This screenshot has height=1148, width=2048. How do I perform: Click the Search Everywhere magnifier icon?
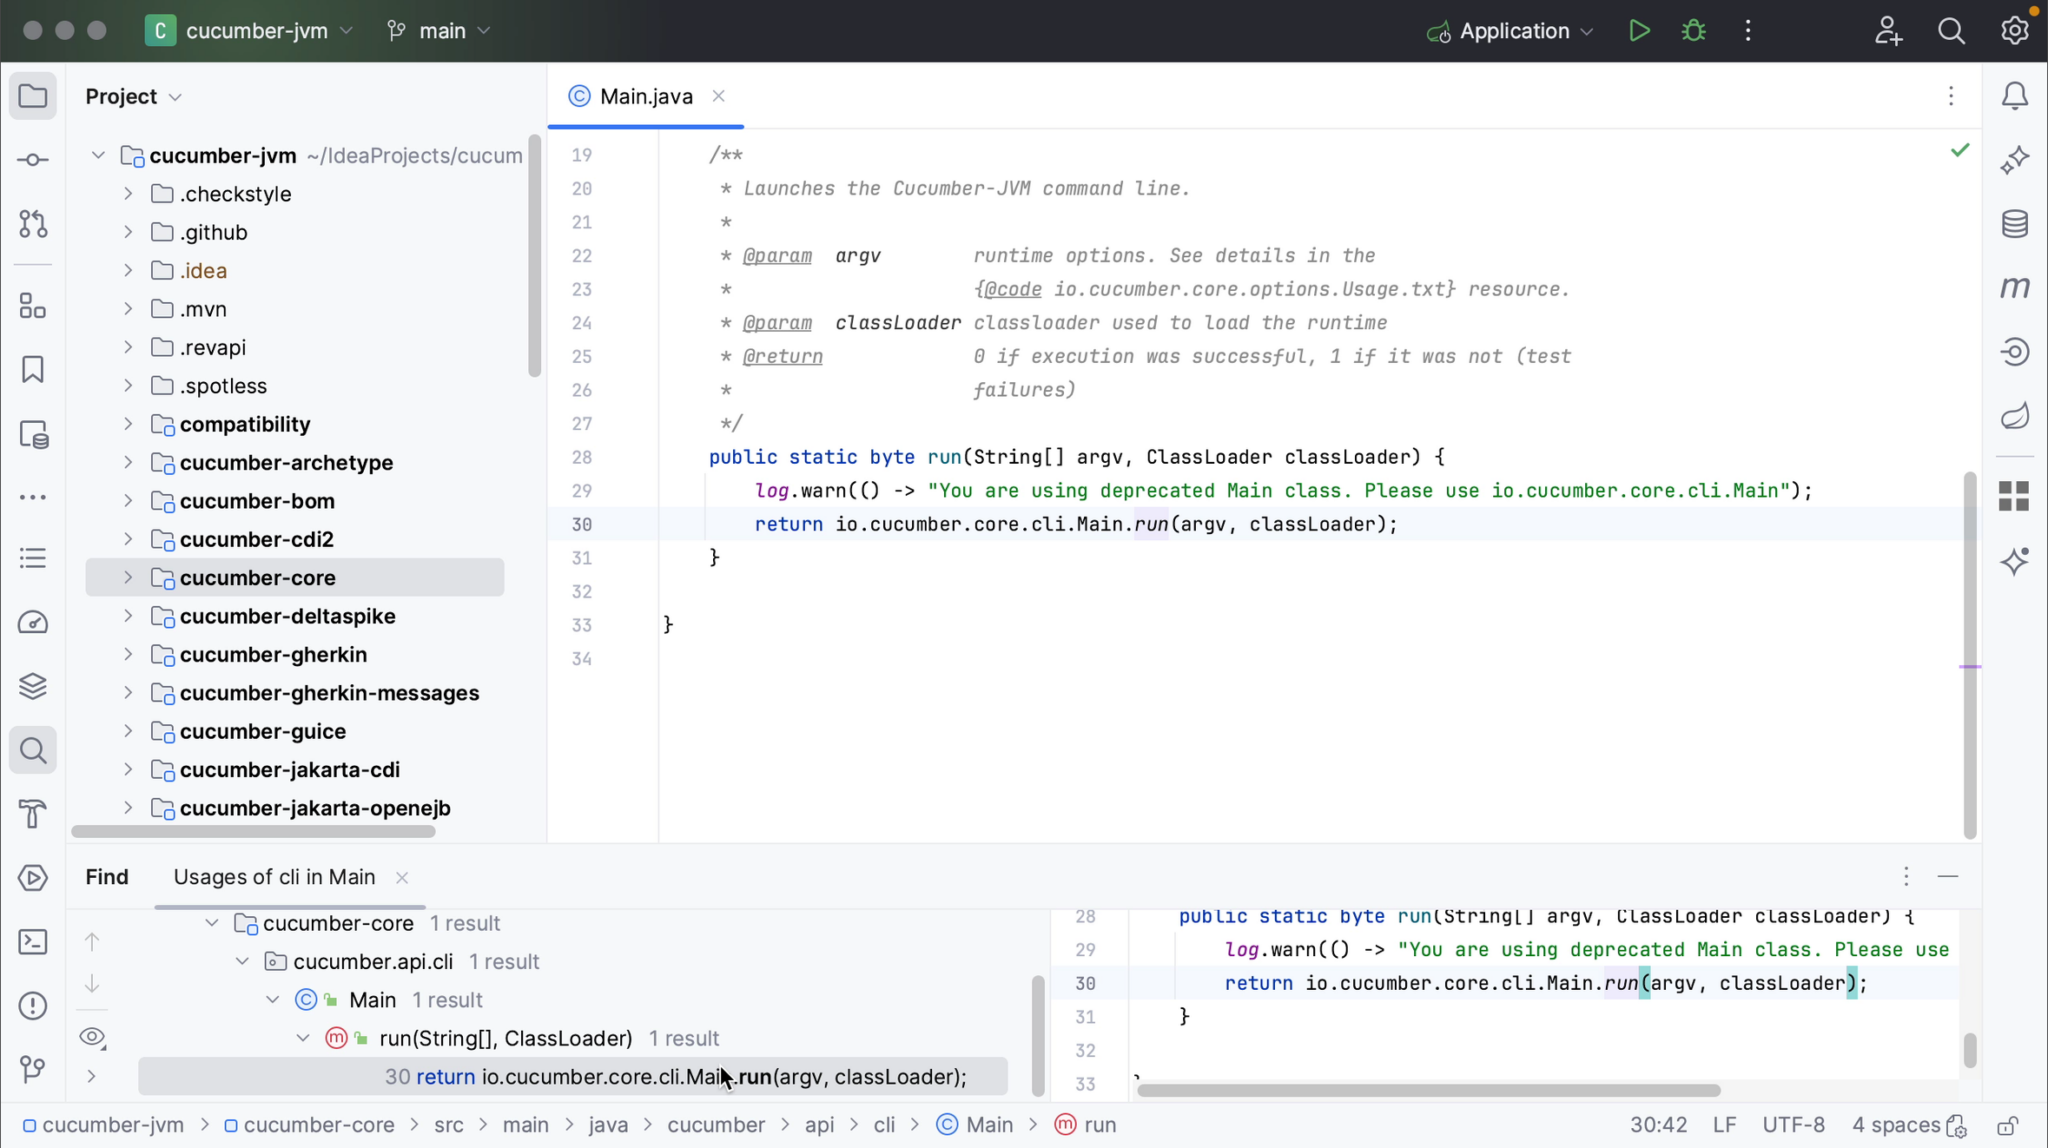[x=1951, y=31]
